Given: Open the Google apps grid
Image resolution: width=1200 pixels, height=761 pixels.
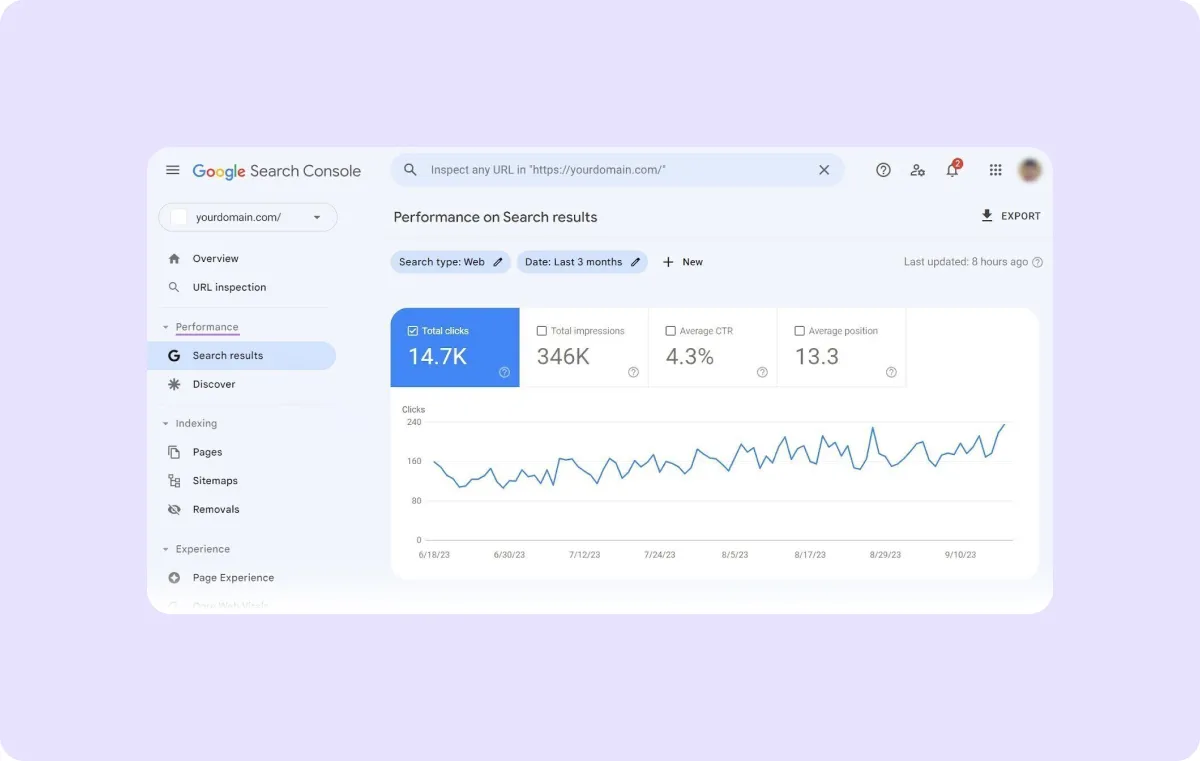Looking at the screenshot, I should [995, 170].
